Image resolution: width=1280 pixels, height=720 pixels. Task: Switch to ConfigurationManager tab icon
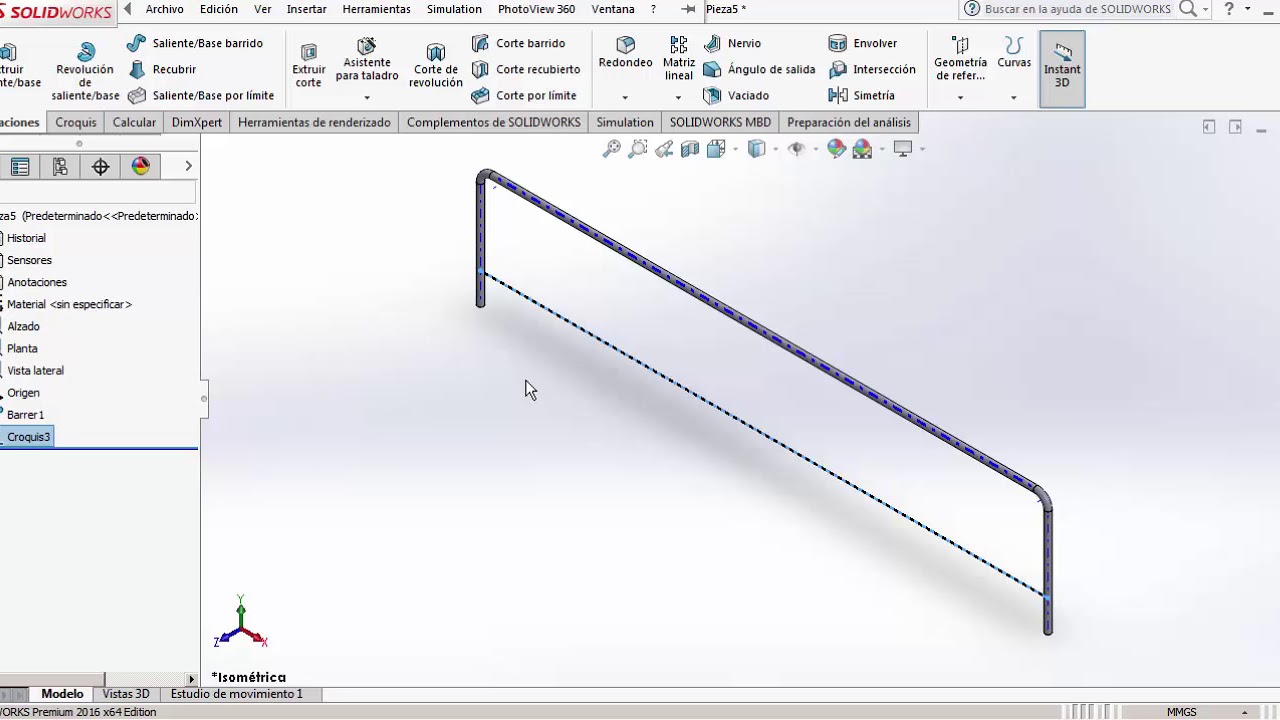click(60, 167)
